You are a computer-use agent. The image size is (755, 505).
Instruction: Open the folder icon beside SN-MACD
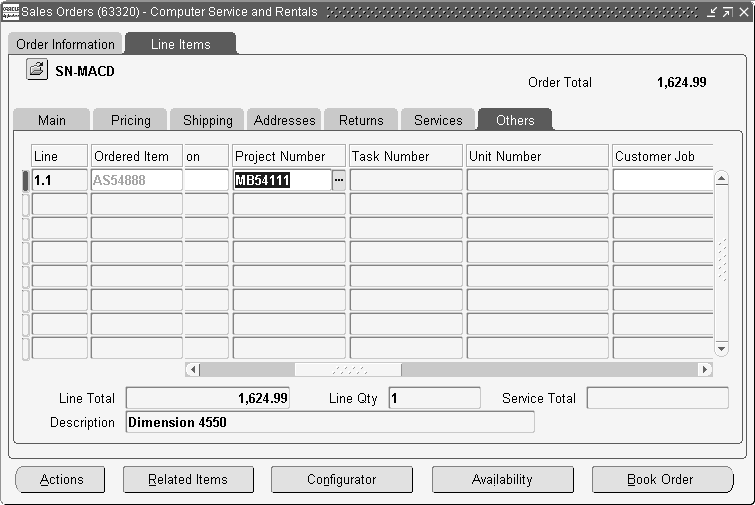[37, 69]
